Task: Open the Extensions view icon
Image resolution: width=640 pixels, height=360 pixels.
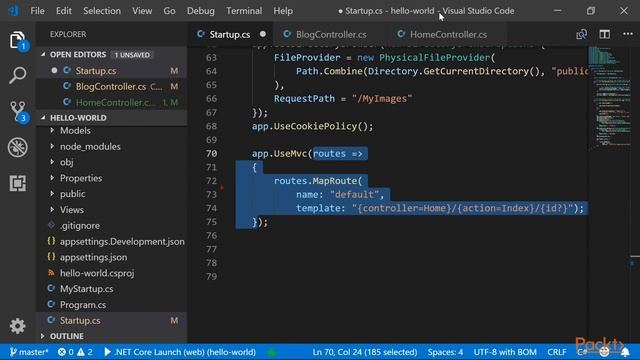Action: [18, 183]
